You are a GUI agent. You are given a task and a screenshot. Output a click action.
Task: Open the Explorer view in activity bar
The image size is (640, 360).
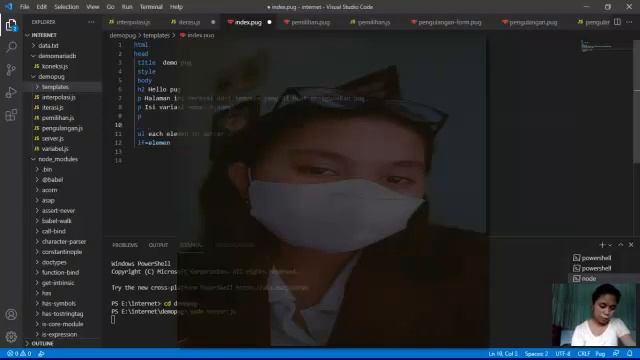coord(11,25)
